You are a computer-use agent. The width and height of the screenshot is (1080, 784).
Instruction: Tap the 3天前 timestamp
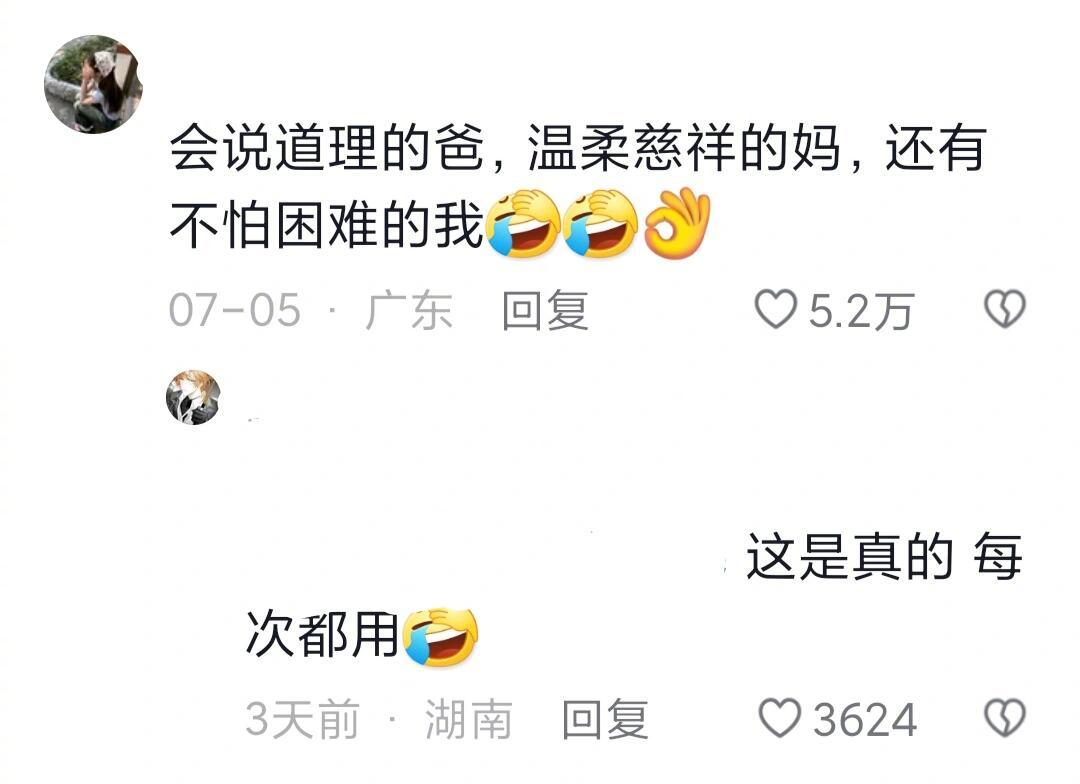(302, 719)
